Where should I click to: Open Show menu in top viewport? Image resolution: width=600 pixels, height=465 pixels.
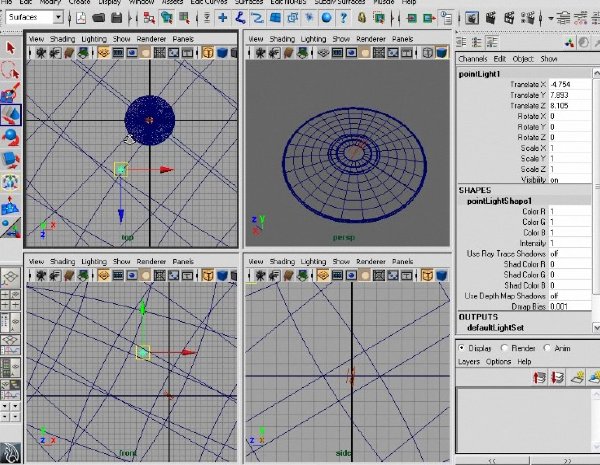point(121,39)
